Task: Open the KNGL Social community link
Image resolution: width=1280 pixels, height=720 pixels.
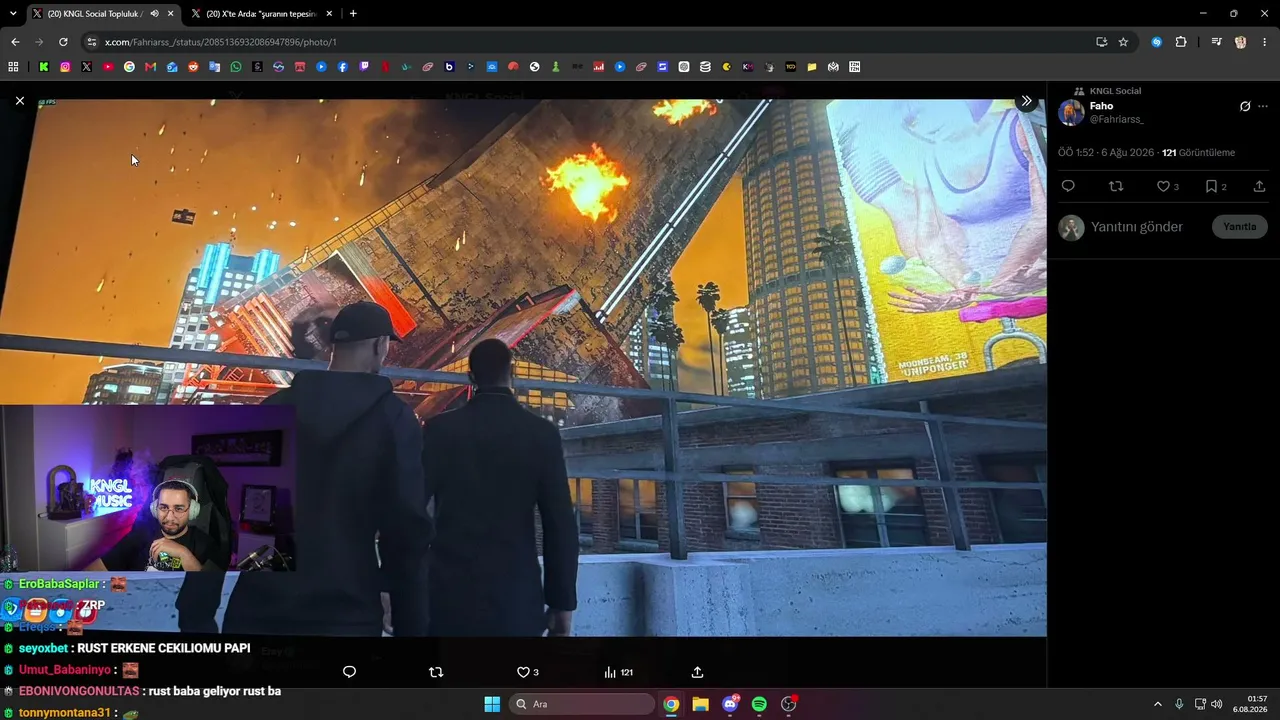Action: (1115, 91)
